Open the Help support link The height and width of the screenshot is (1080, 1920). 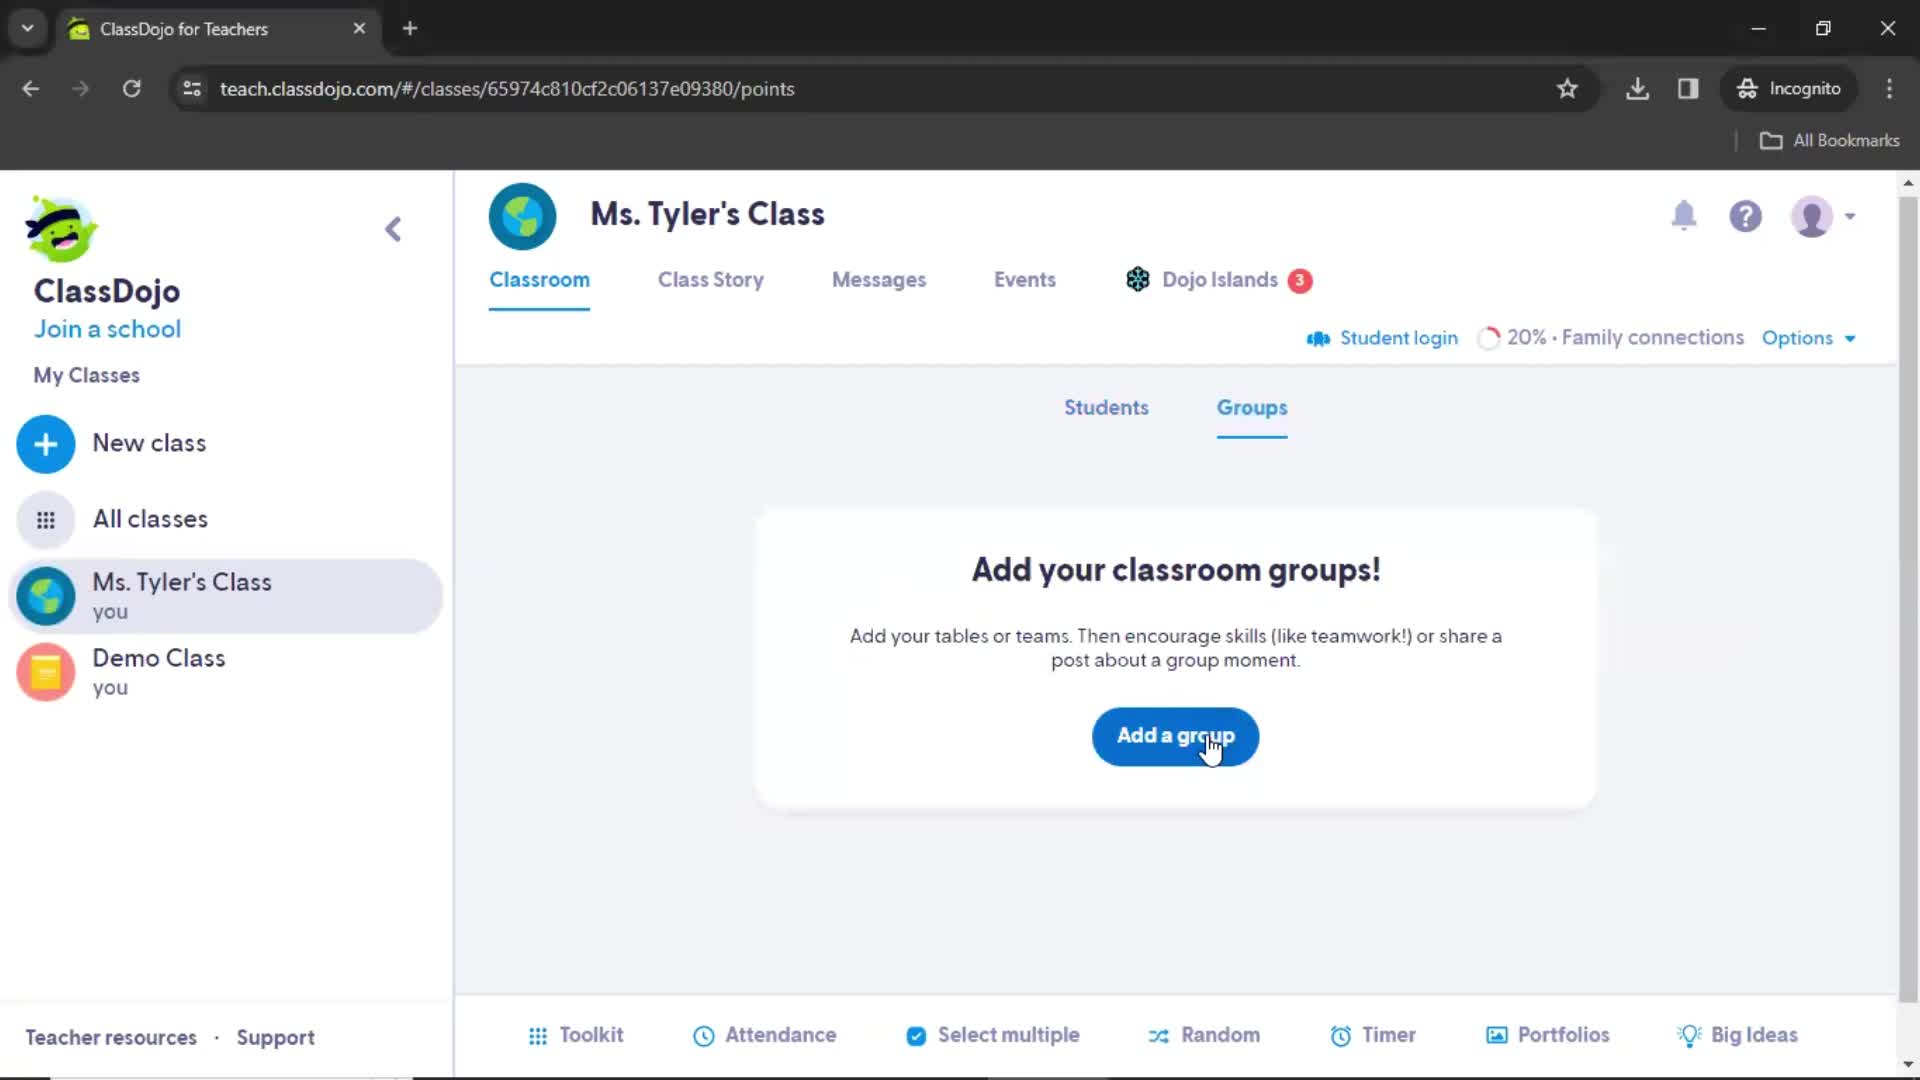click(1746, 215)
